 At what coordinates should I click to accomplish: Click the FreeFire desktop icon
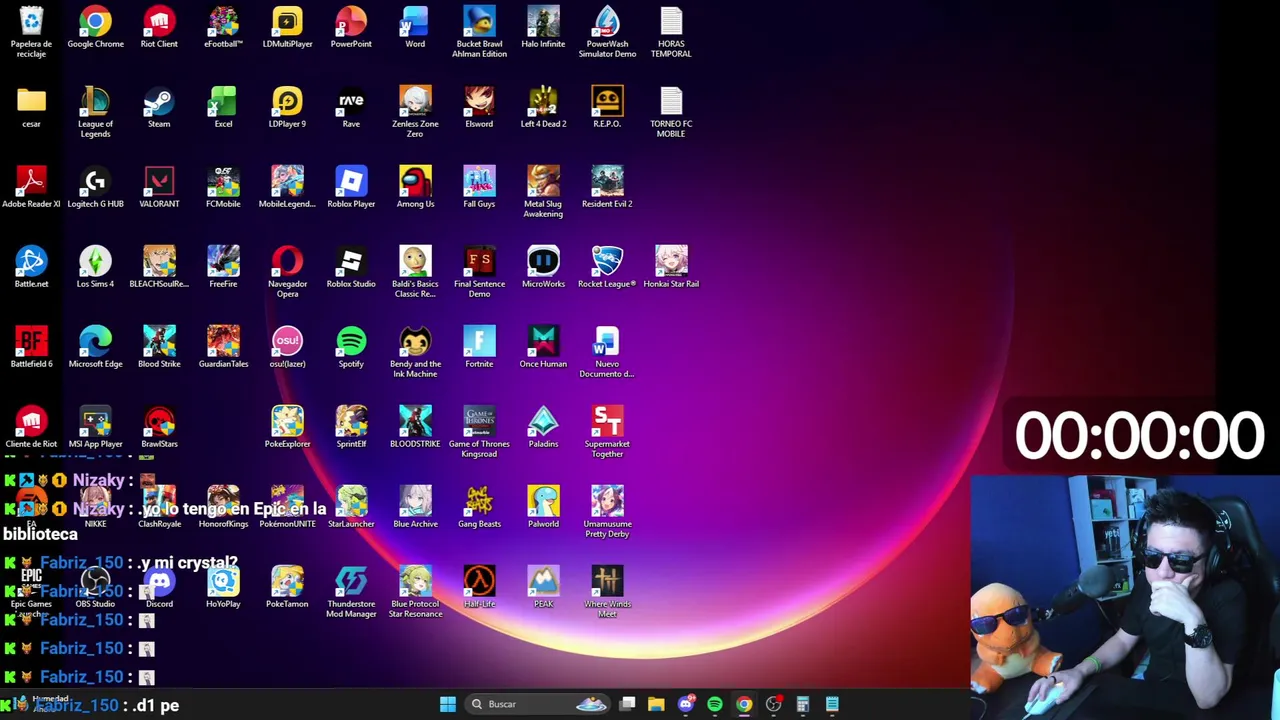(223, 268)
